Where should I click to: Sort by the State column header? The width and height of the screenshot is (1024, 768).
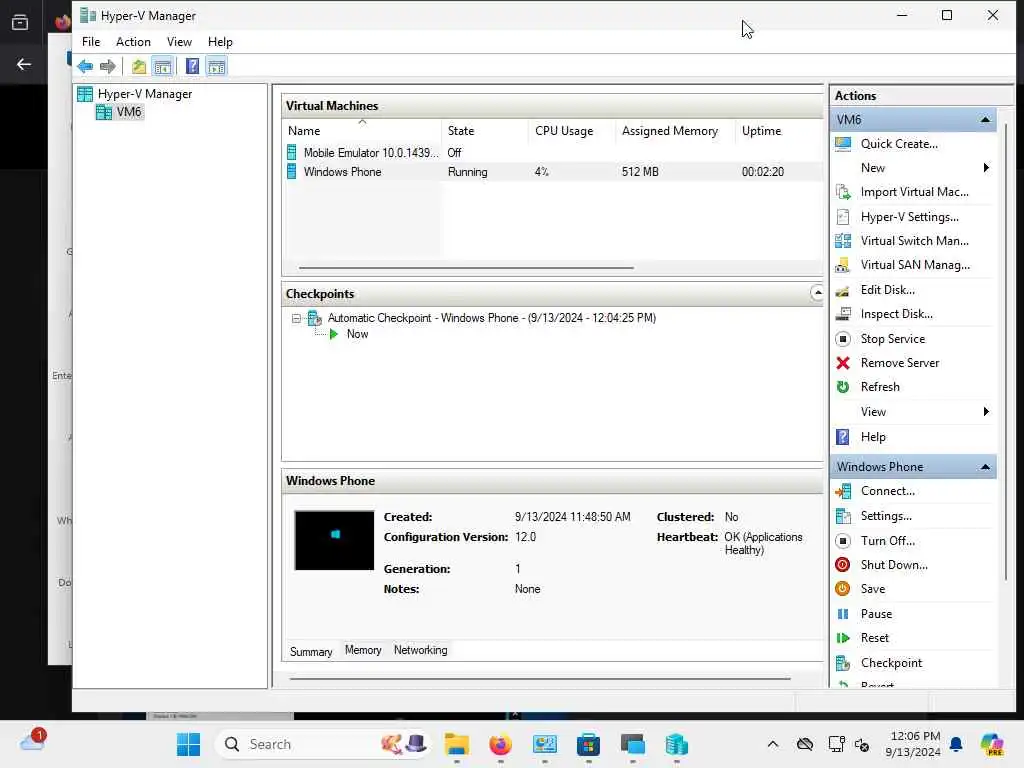pos(485,131)
